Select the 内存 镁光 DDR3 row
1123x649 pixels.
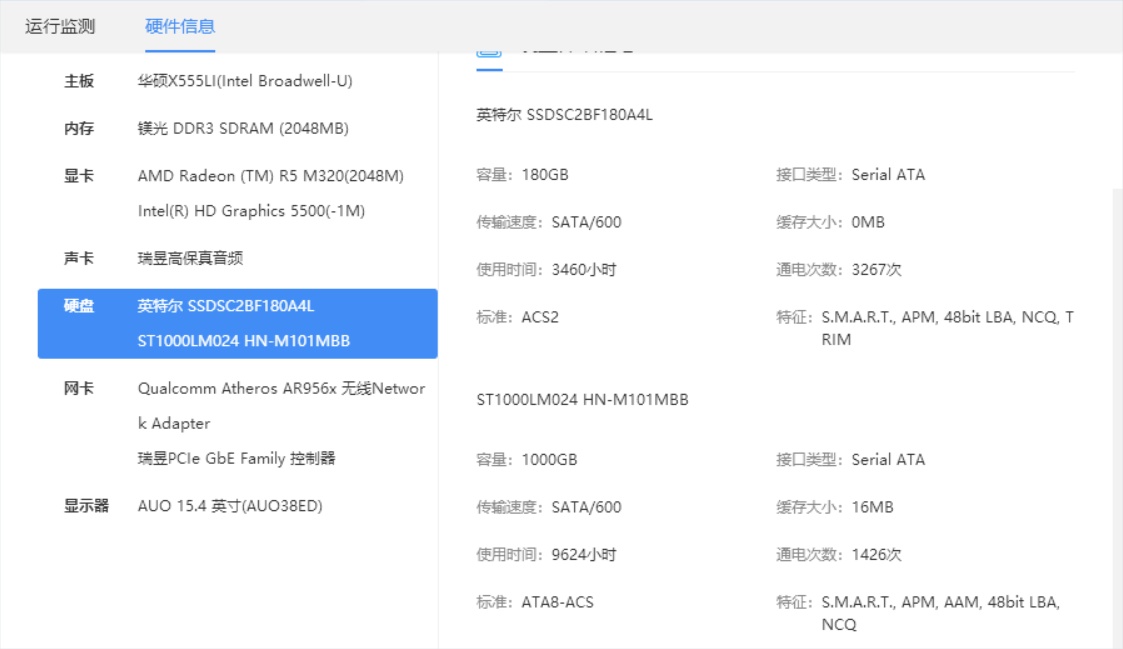(242, 128)
